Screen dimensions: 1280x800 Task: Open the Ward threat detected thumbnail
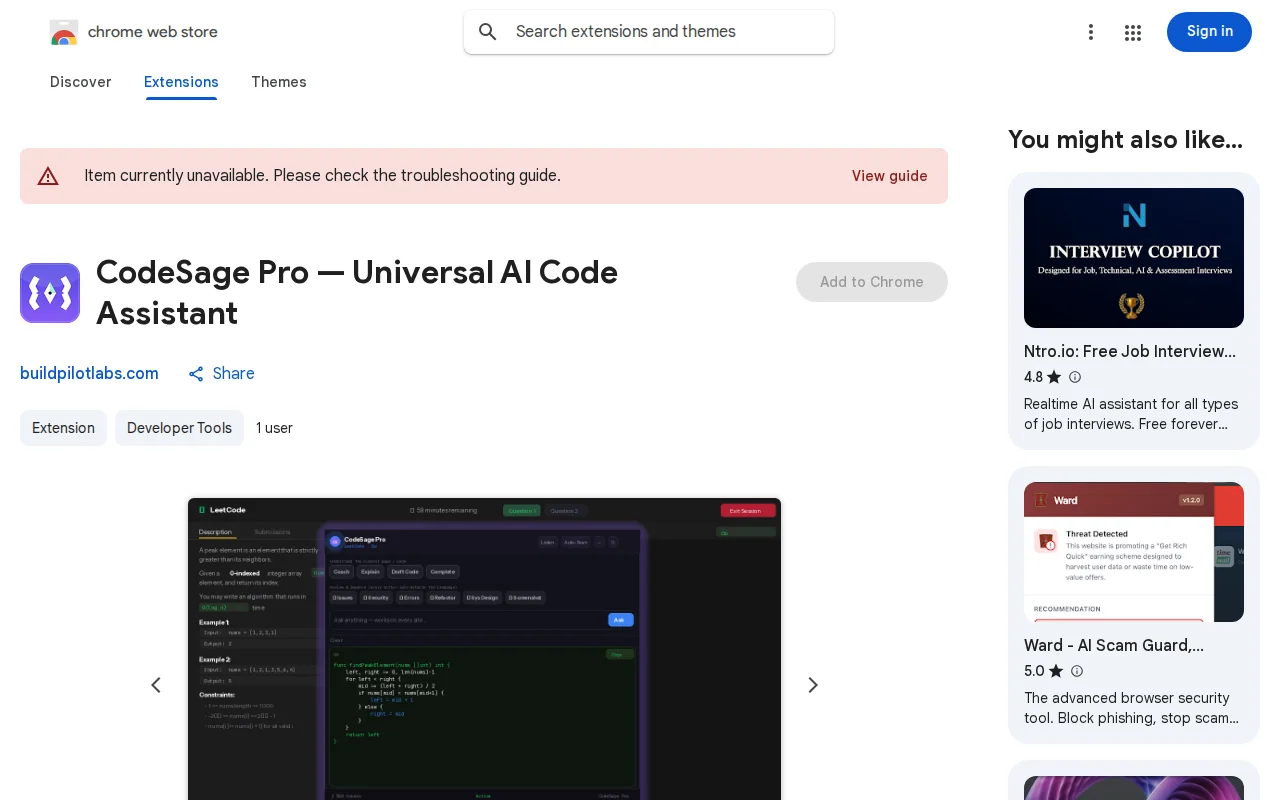(1134, 552)
